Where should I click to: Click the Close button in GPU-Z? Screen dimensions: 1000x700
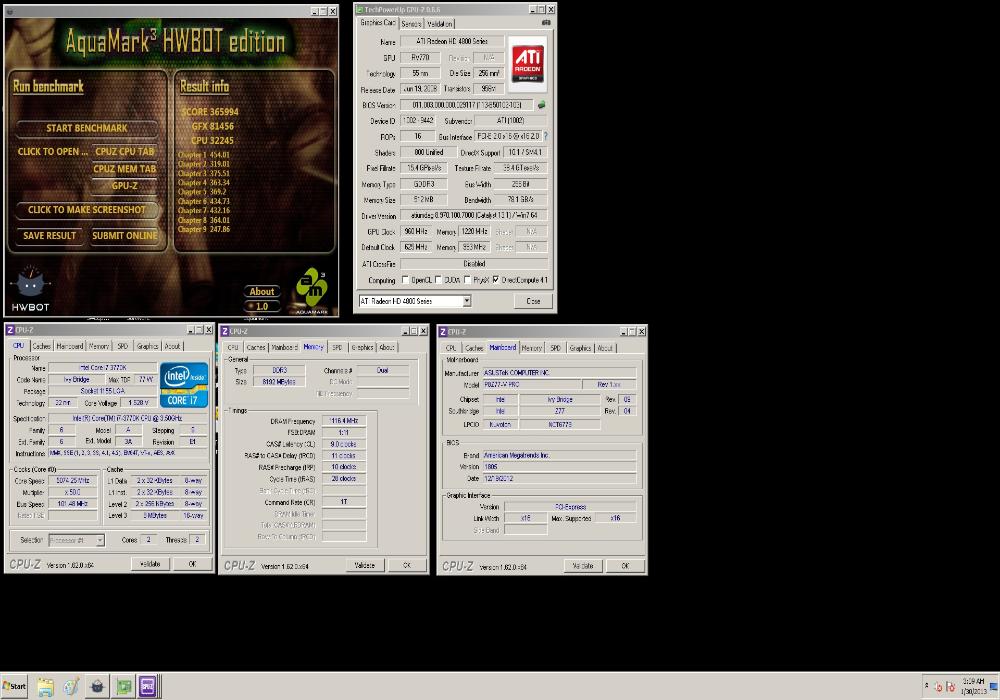coord(533,301)
